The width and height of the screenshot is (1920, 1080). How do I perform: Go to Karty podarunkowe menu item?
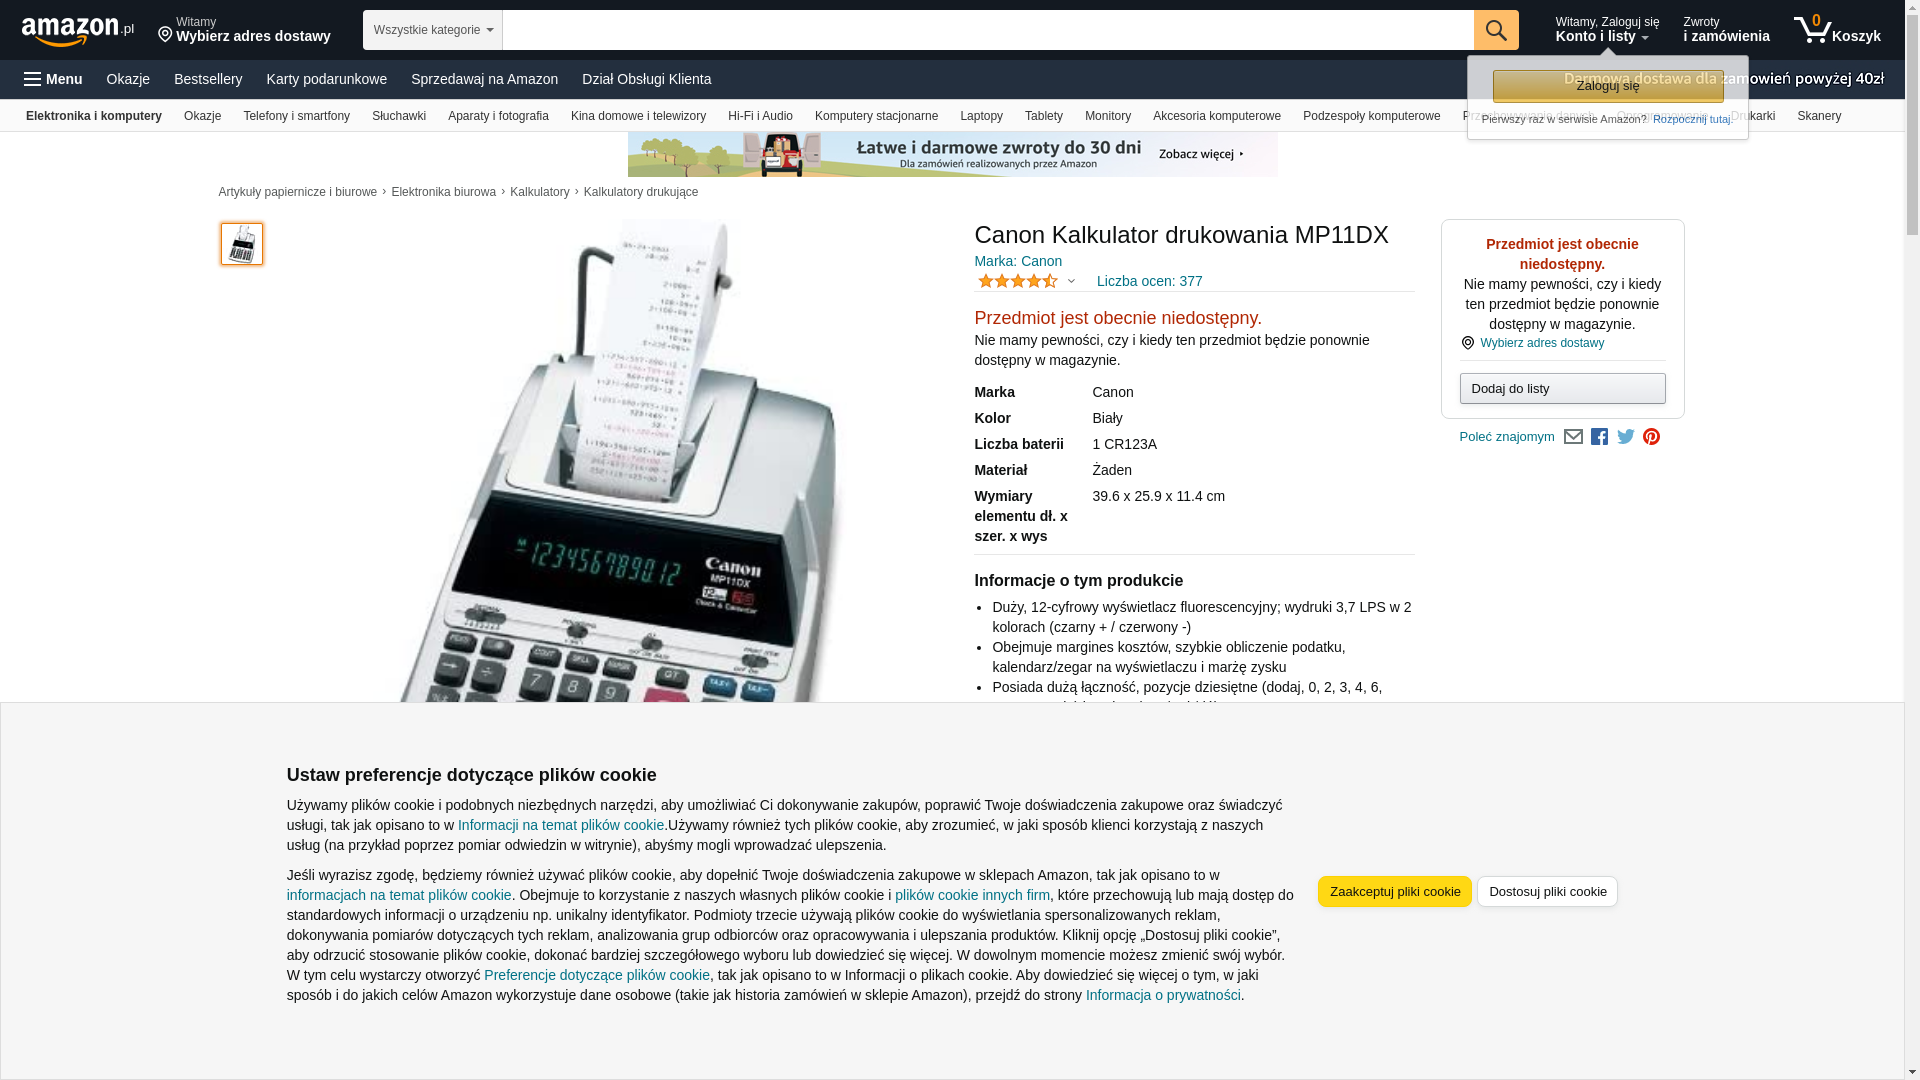pyautogui.click(x=326, y=79)
